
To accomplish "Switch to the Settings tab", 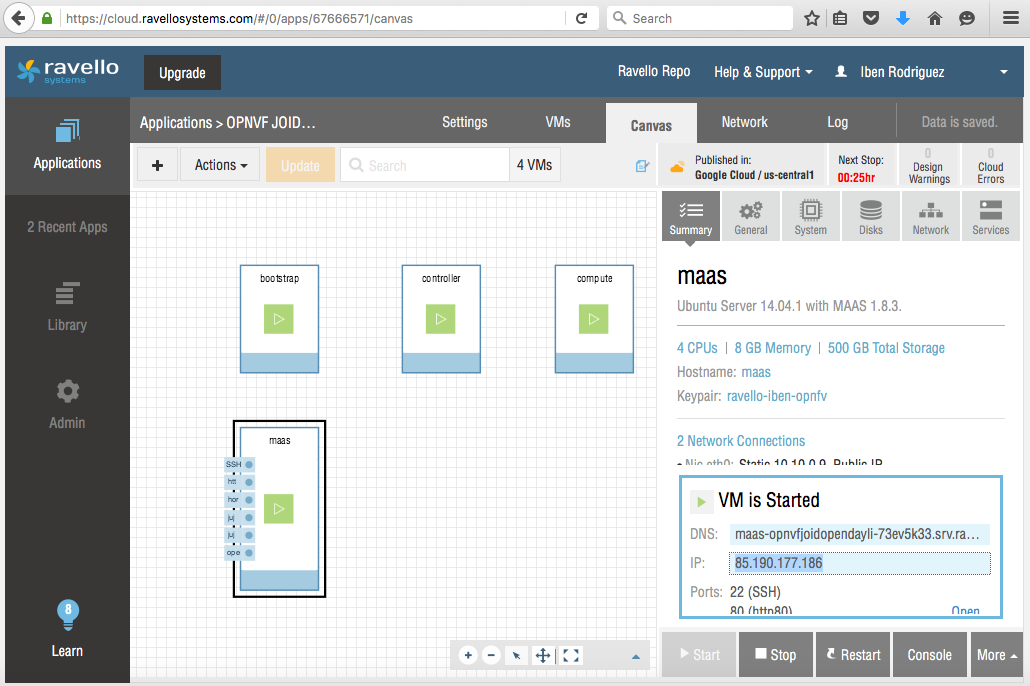I will (x=464, y=122).
